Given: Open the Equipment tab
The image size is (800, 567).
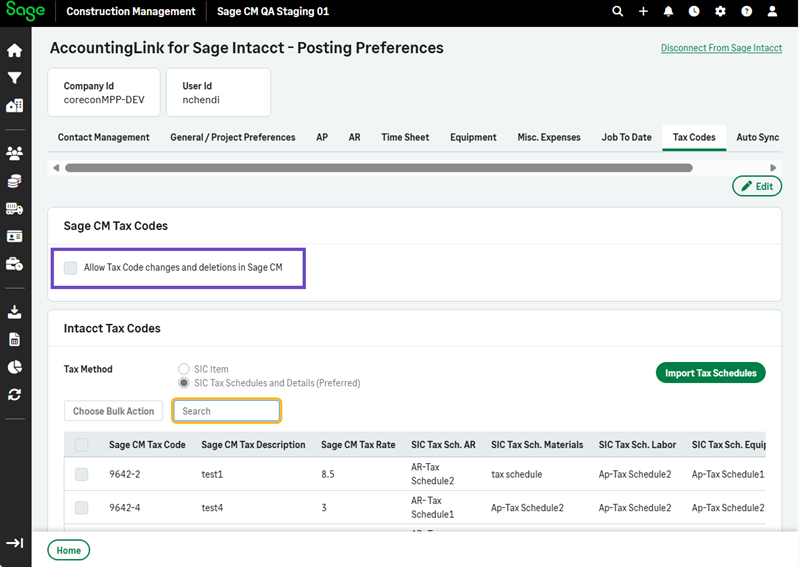Looking at the screenshot, I should 473,137.
